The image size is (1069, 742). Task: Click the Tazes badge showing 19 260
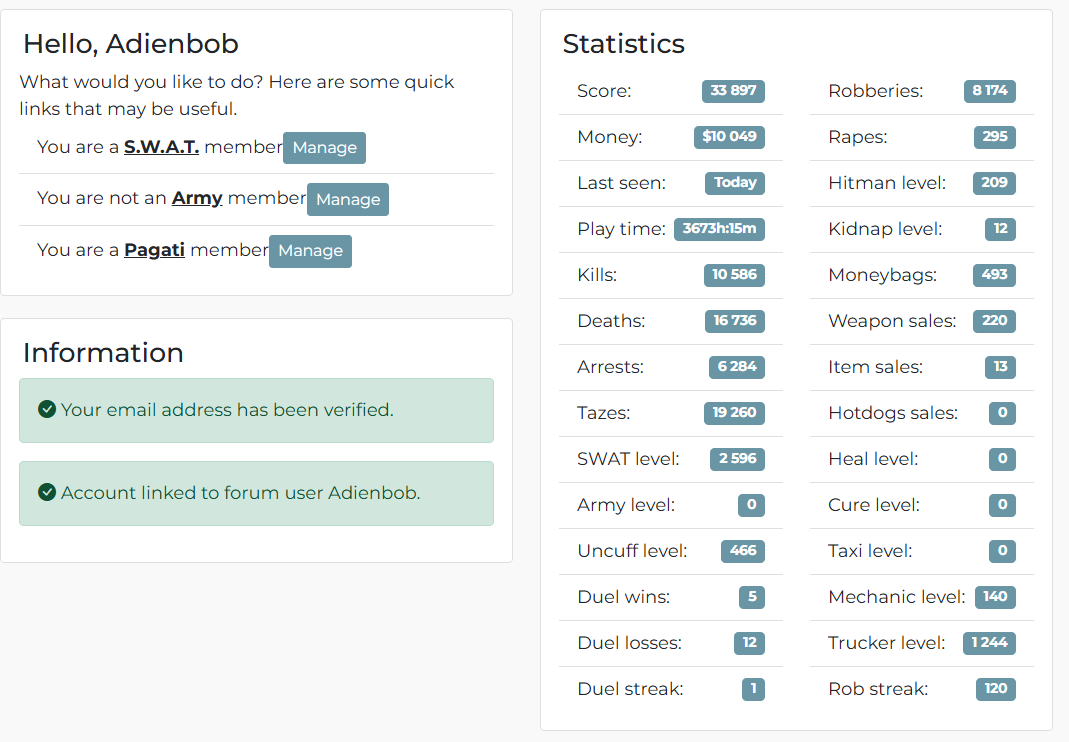pyautogui.click(x=734, y=413)
